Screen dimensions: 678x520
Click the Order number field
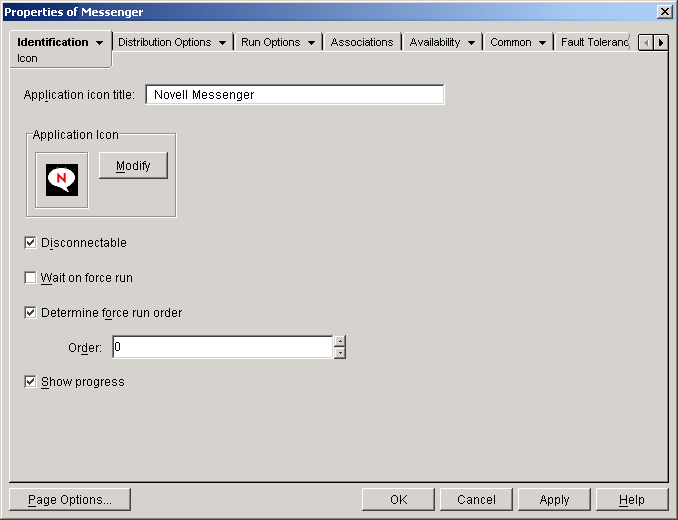(223, 347)
